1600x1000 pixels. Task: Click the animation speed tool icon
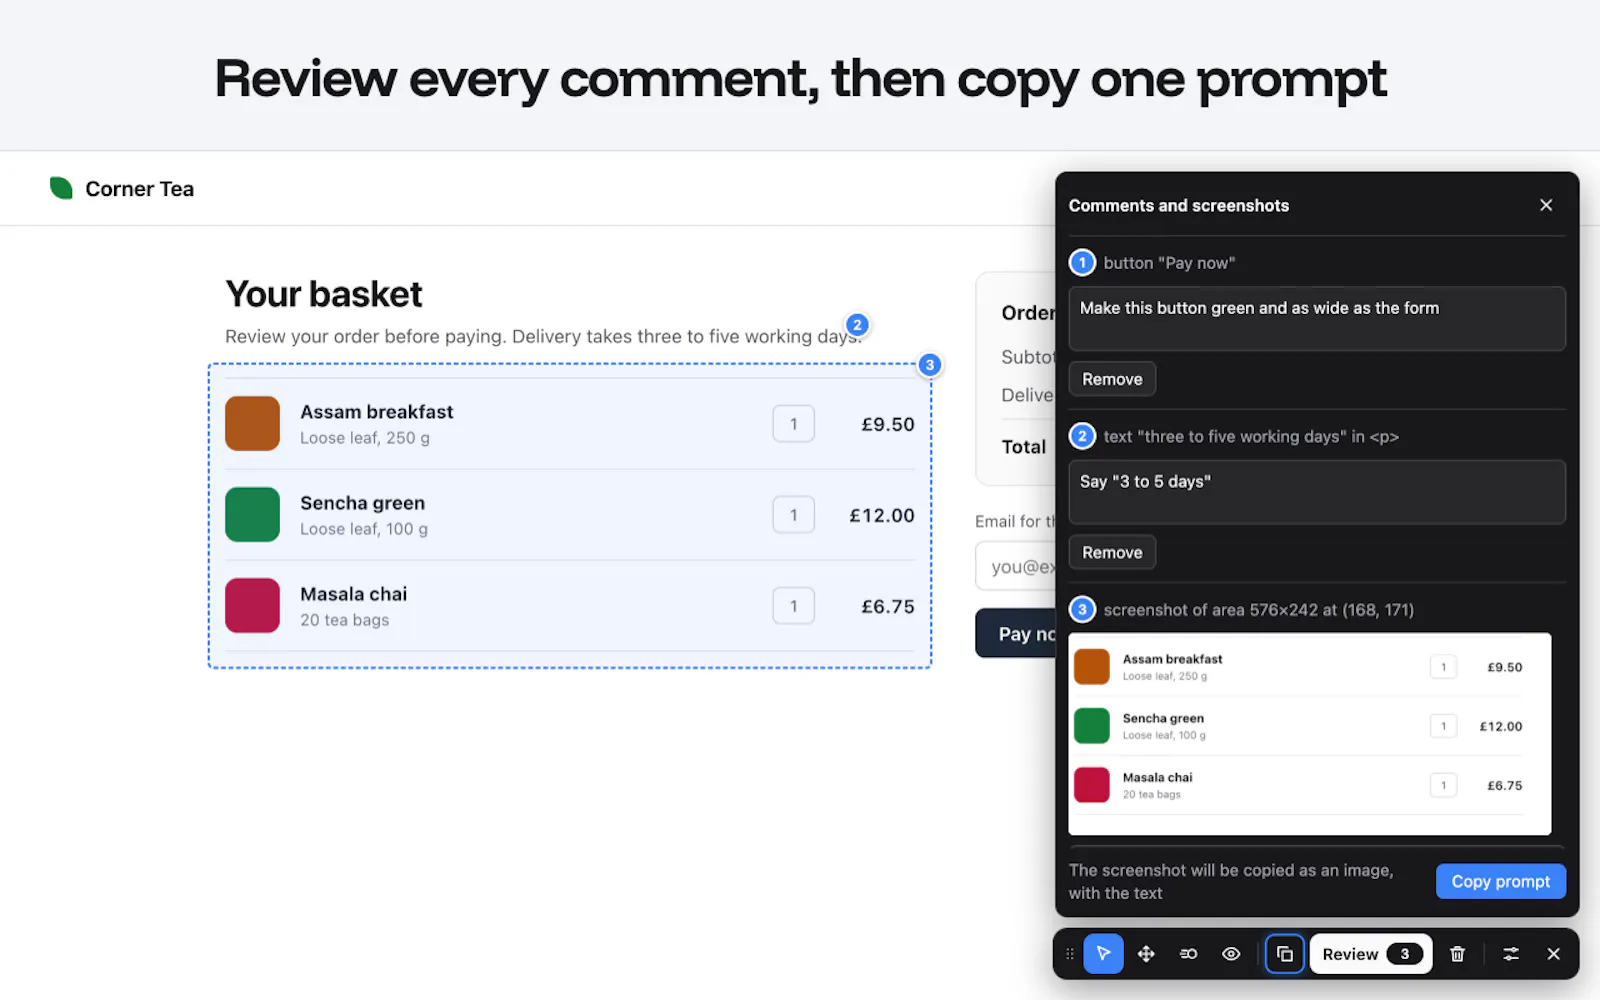1188,954
